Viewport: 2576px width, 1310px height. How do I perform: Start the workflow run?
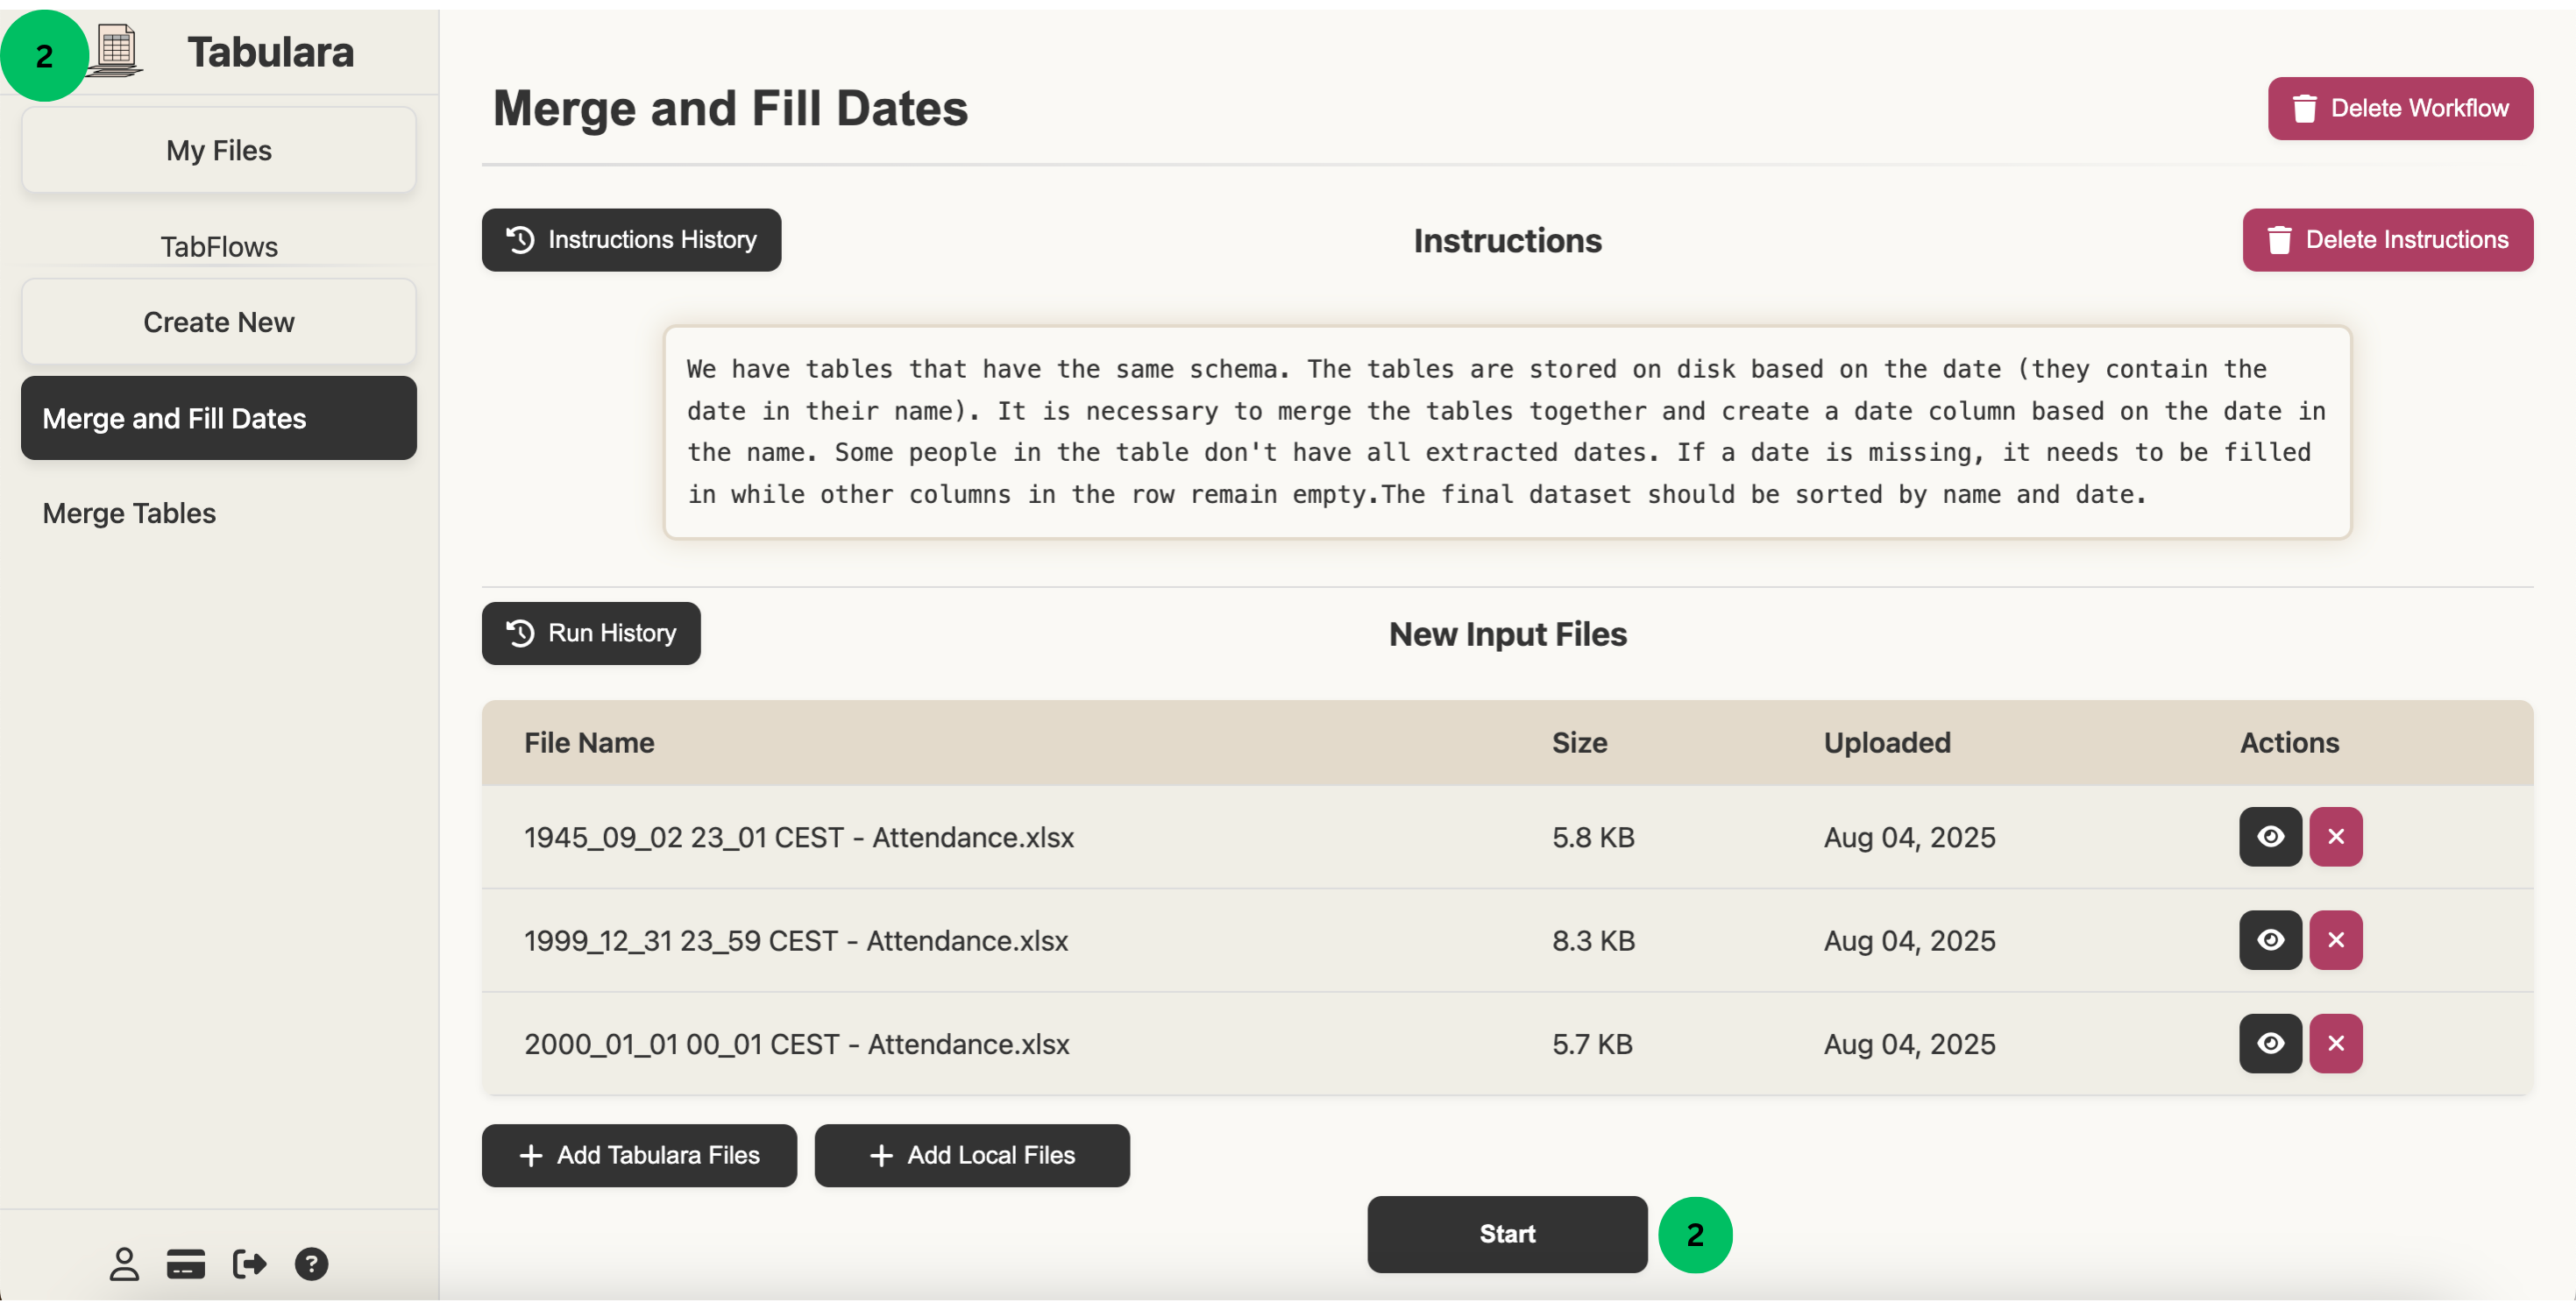click(x=1506, y=1234)
